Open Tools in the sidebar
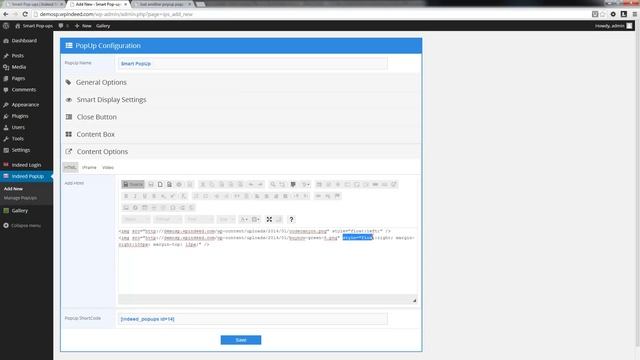640x360 pixels. coord(18,139)
